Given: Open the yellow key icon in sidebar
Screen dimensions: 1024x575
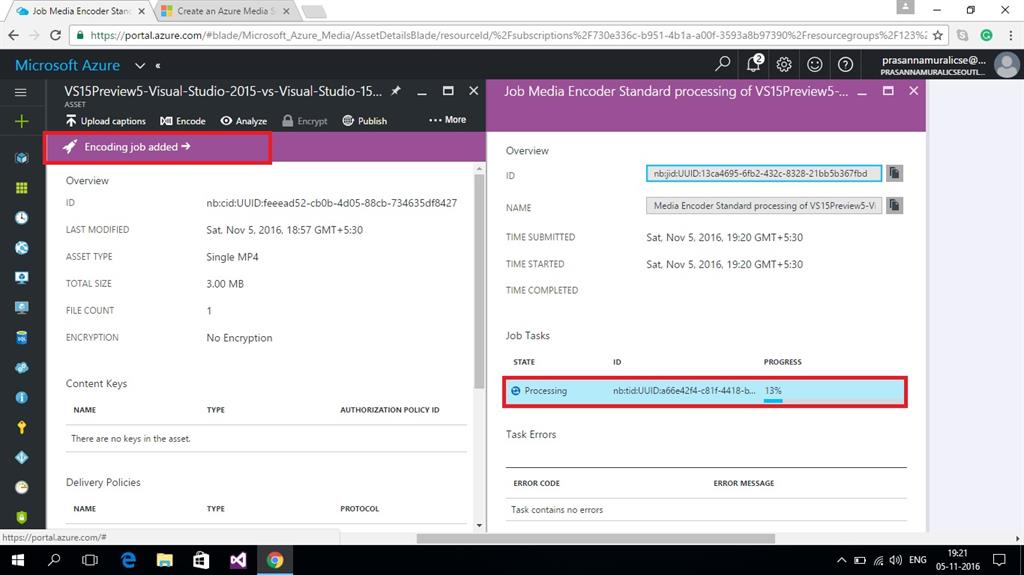Looking at the screenshot, I should pos(22,427).
